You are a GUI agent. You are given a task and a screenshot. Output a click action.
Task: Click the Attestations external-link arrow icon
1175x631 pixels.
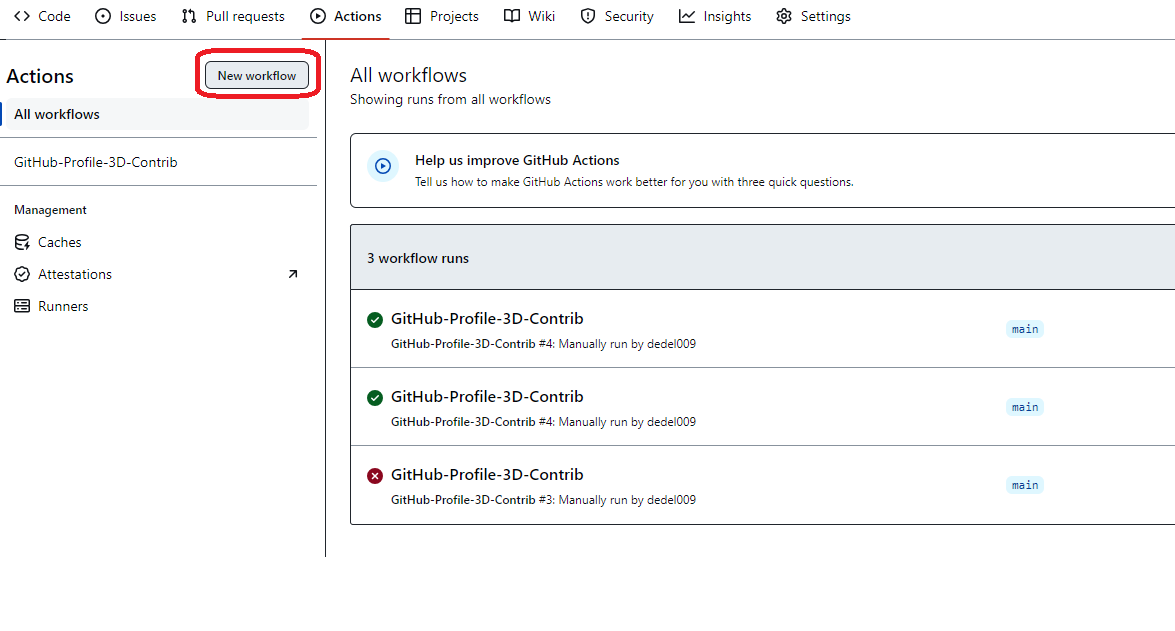coord(293,274)
